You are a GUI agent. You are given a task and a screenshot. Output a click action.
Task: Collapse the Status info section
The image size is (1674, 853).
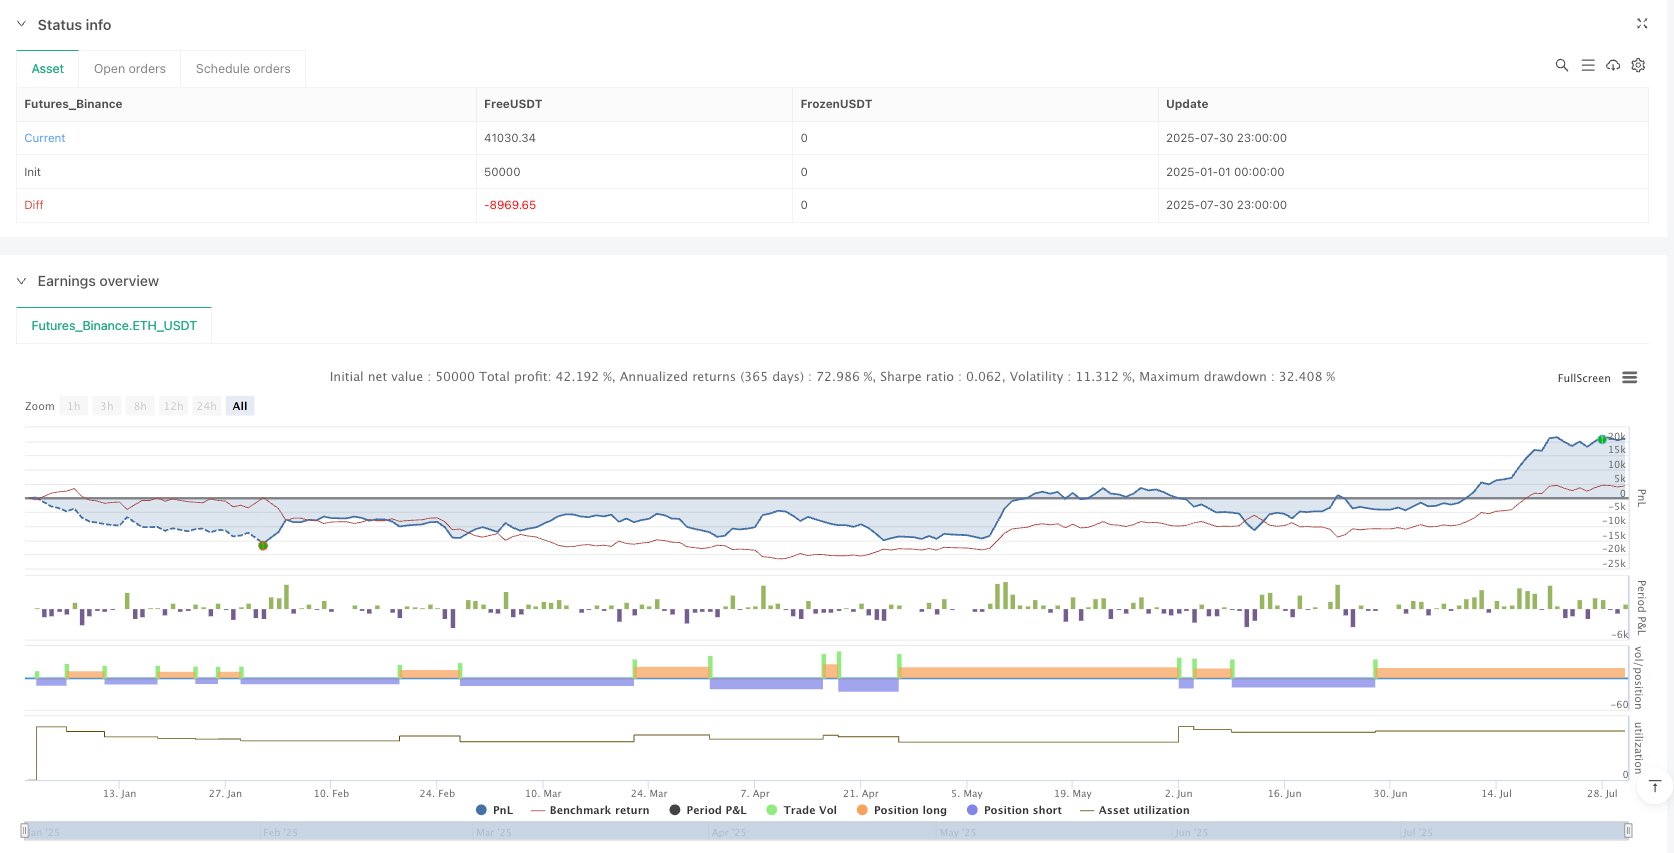click(x=21, y=24)
